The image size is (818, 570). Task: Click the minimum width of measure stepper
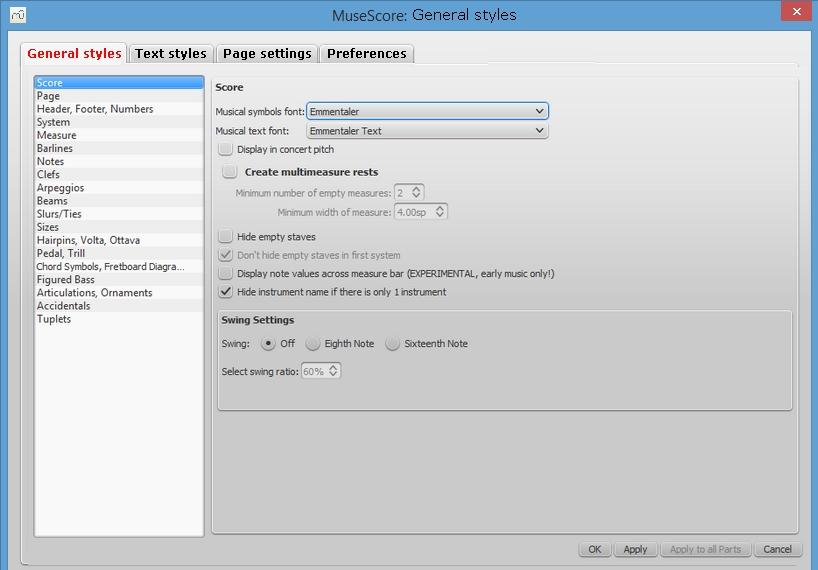[x=440, y=212]
